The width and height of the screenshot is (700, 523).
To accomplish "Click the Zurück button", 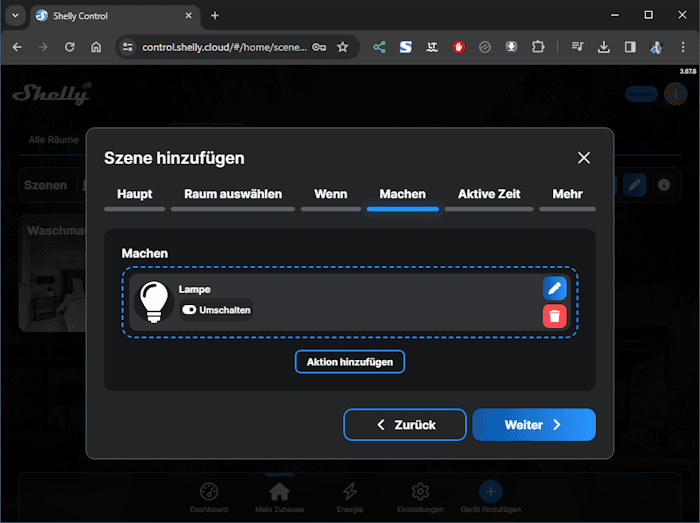I will pyautogui.click(x=405, y=425).
